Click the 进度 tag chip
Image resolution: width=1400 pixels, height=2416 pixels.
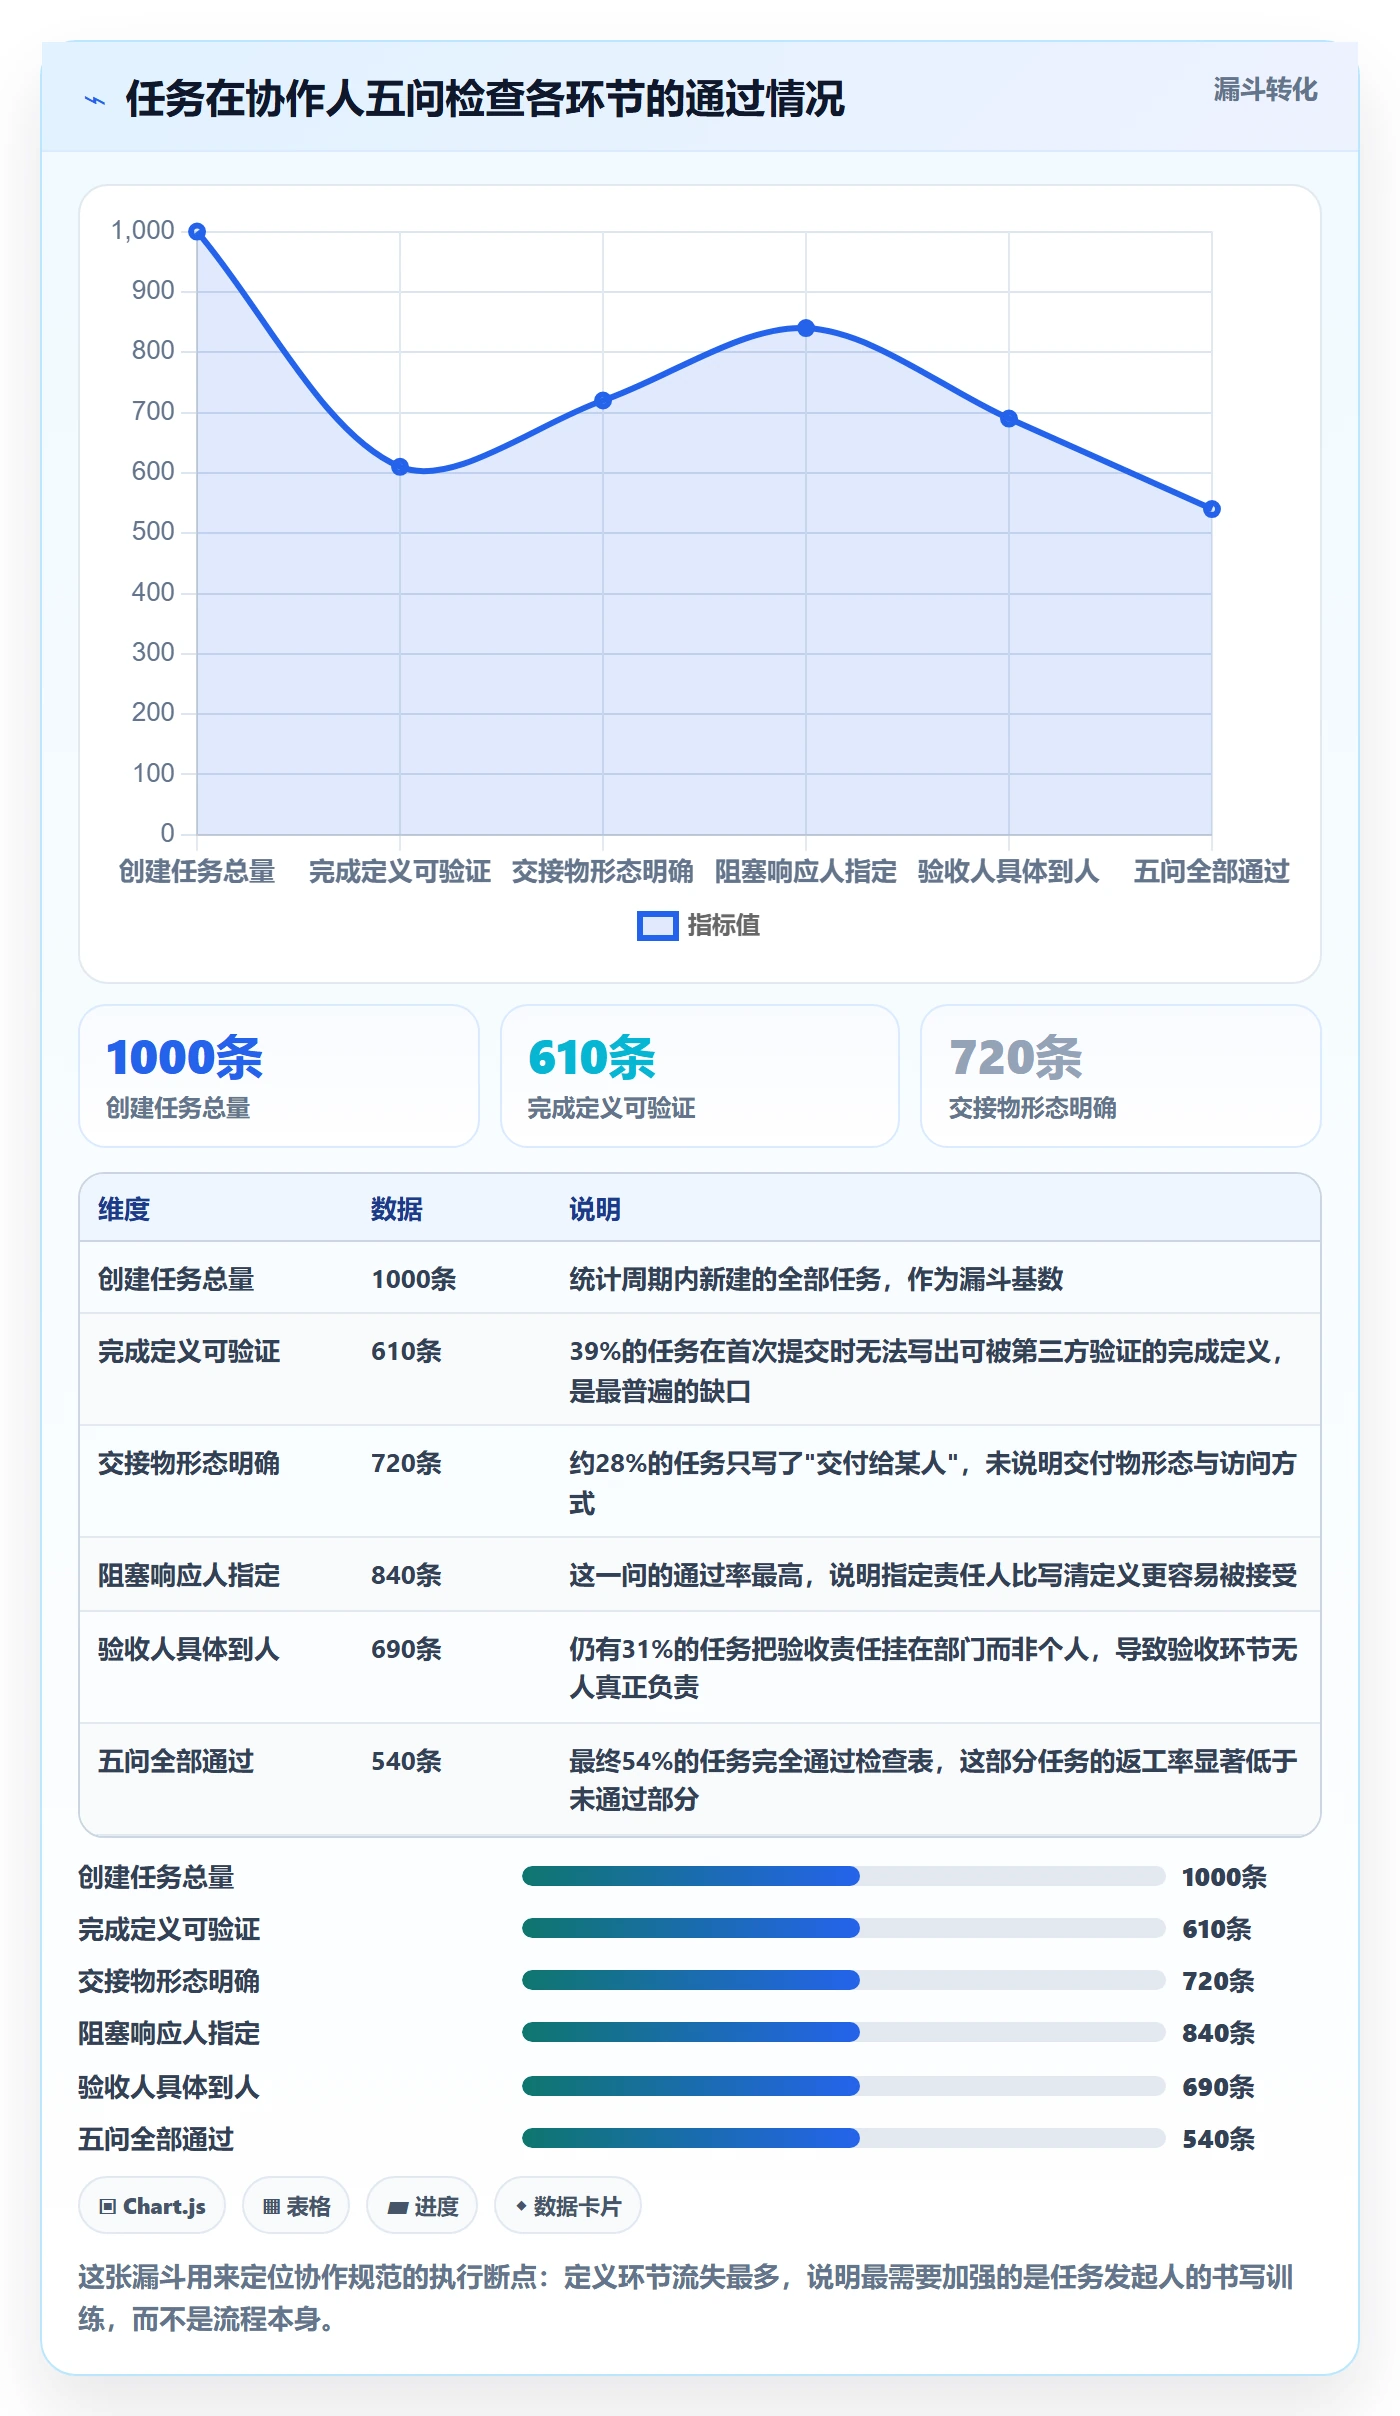422,2205
